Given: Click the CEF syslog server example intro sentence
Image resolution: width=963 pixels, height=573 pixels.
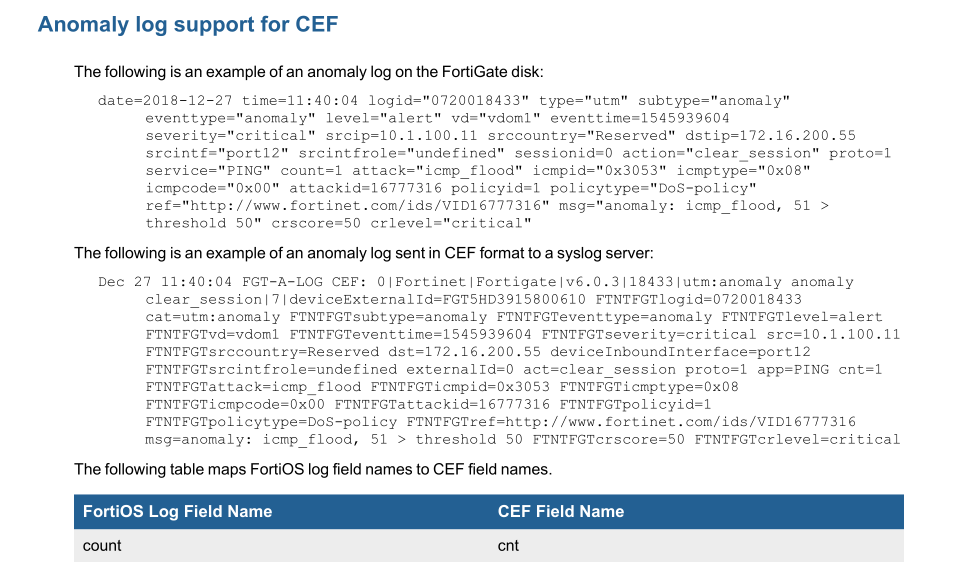Looking at the screenshot, I should (x=364, y=254).
